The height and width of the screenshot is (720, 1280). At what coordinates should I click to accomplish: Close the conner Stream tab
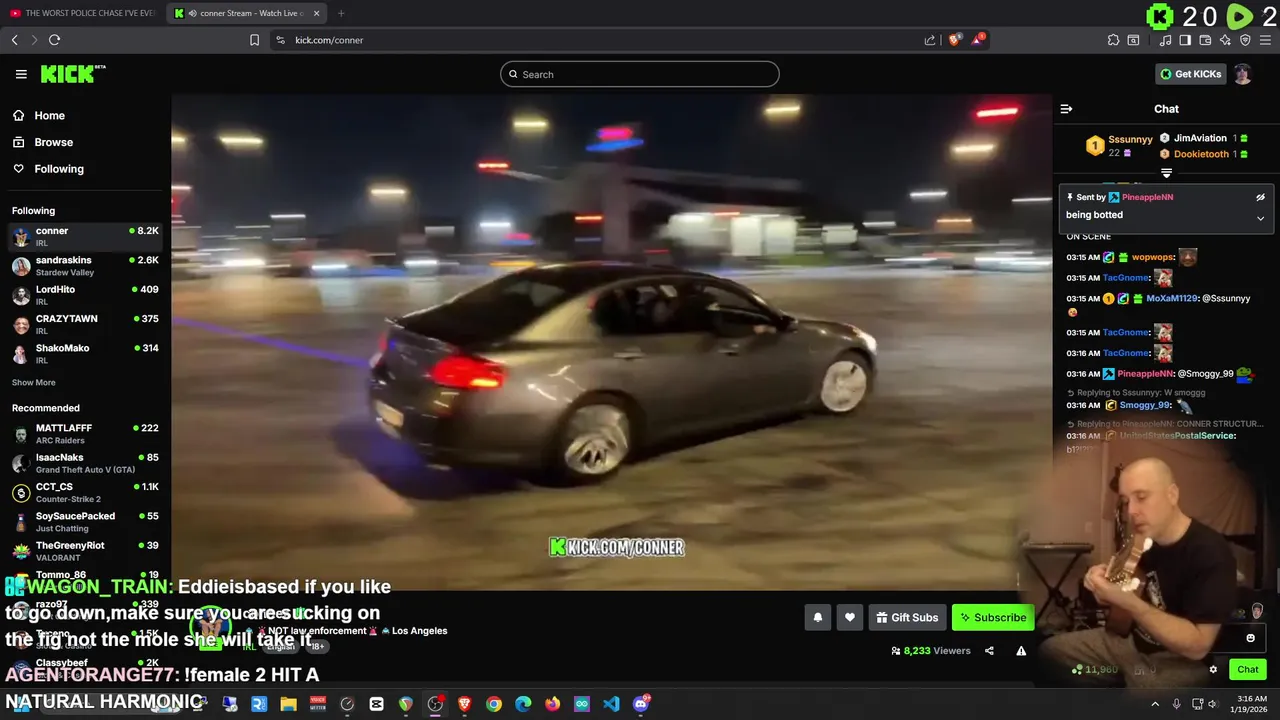point(317,13)
